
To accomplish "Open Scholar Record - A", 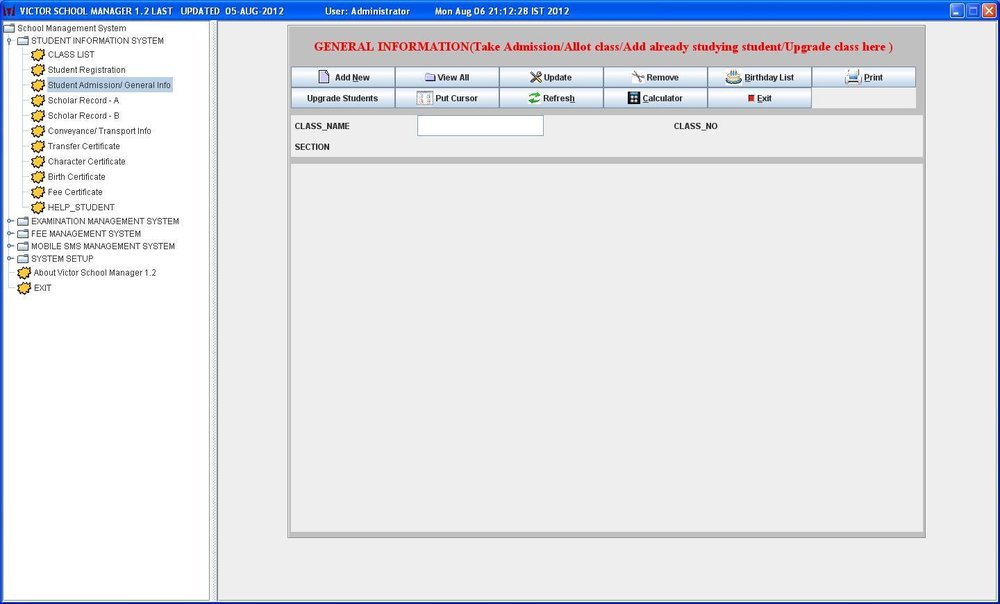I will (x=84, y=101).
